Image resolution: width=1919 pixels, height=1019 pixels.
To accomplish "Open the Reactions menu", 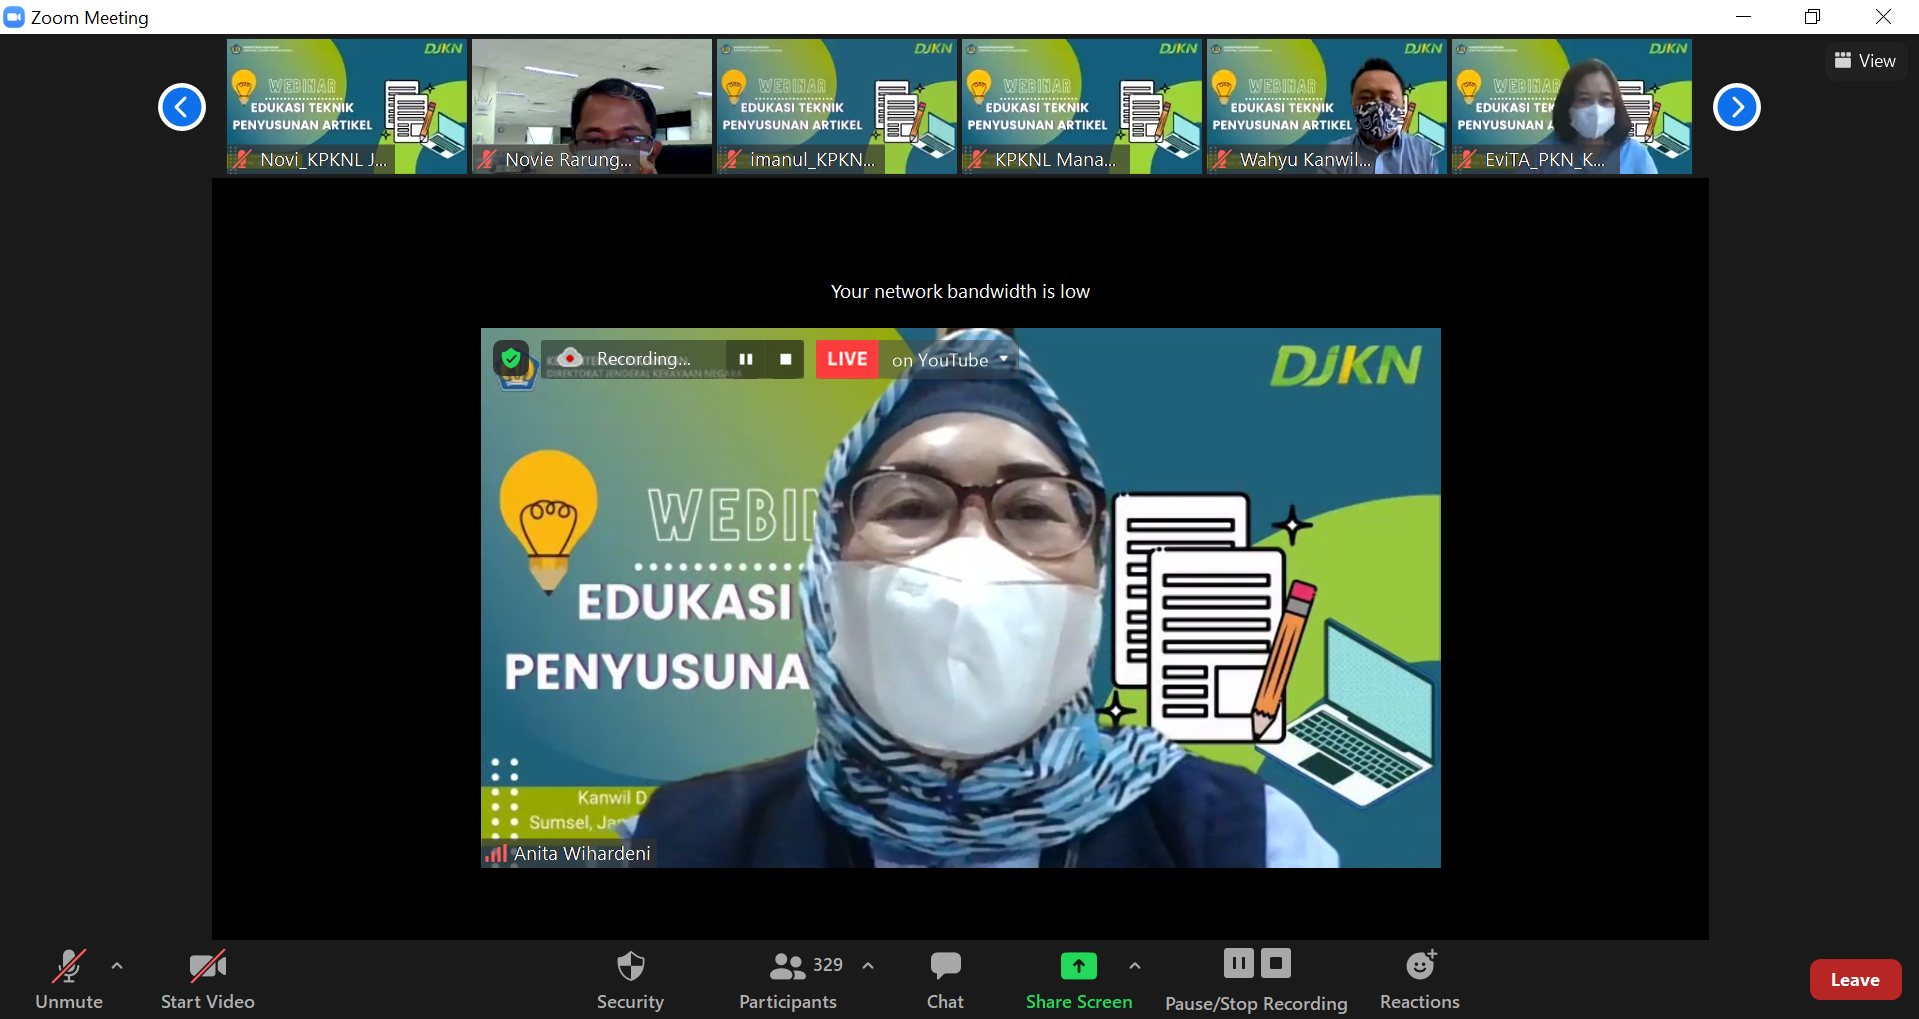I will [1419, 979].
